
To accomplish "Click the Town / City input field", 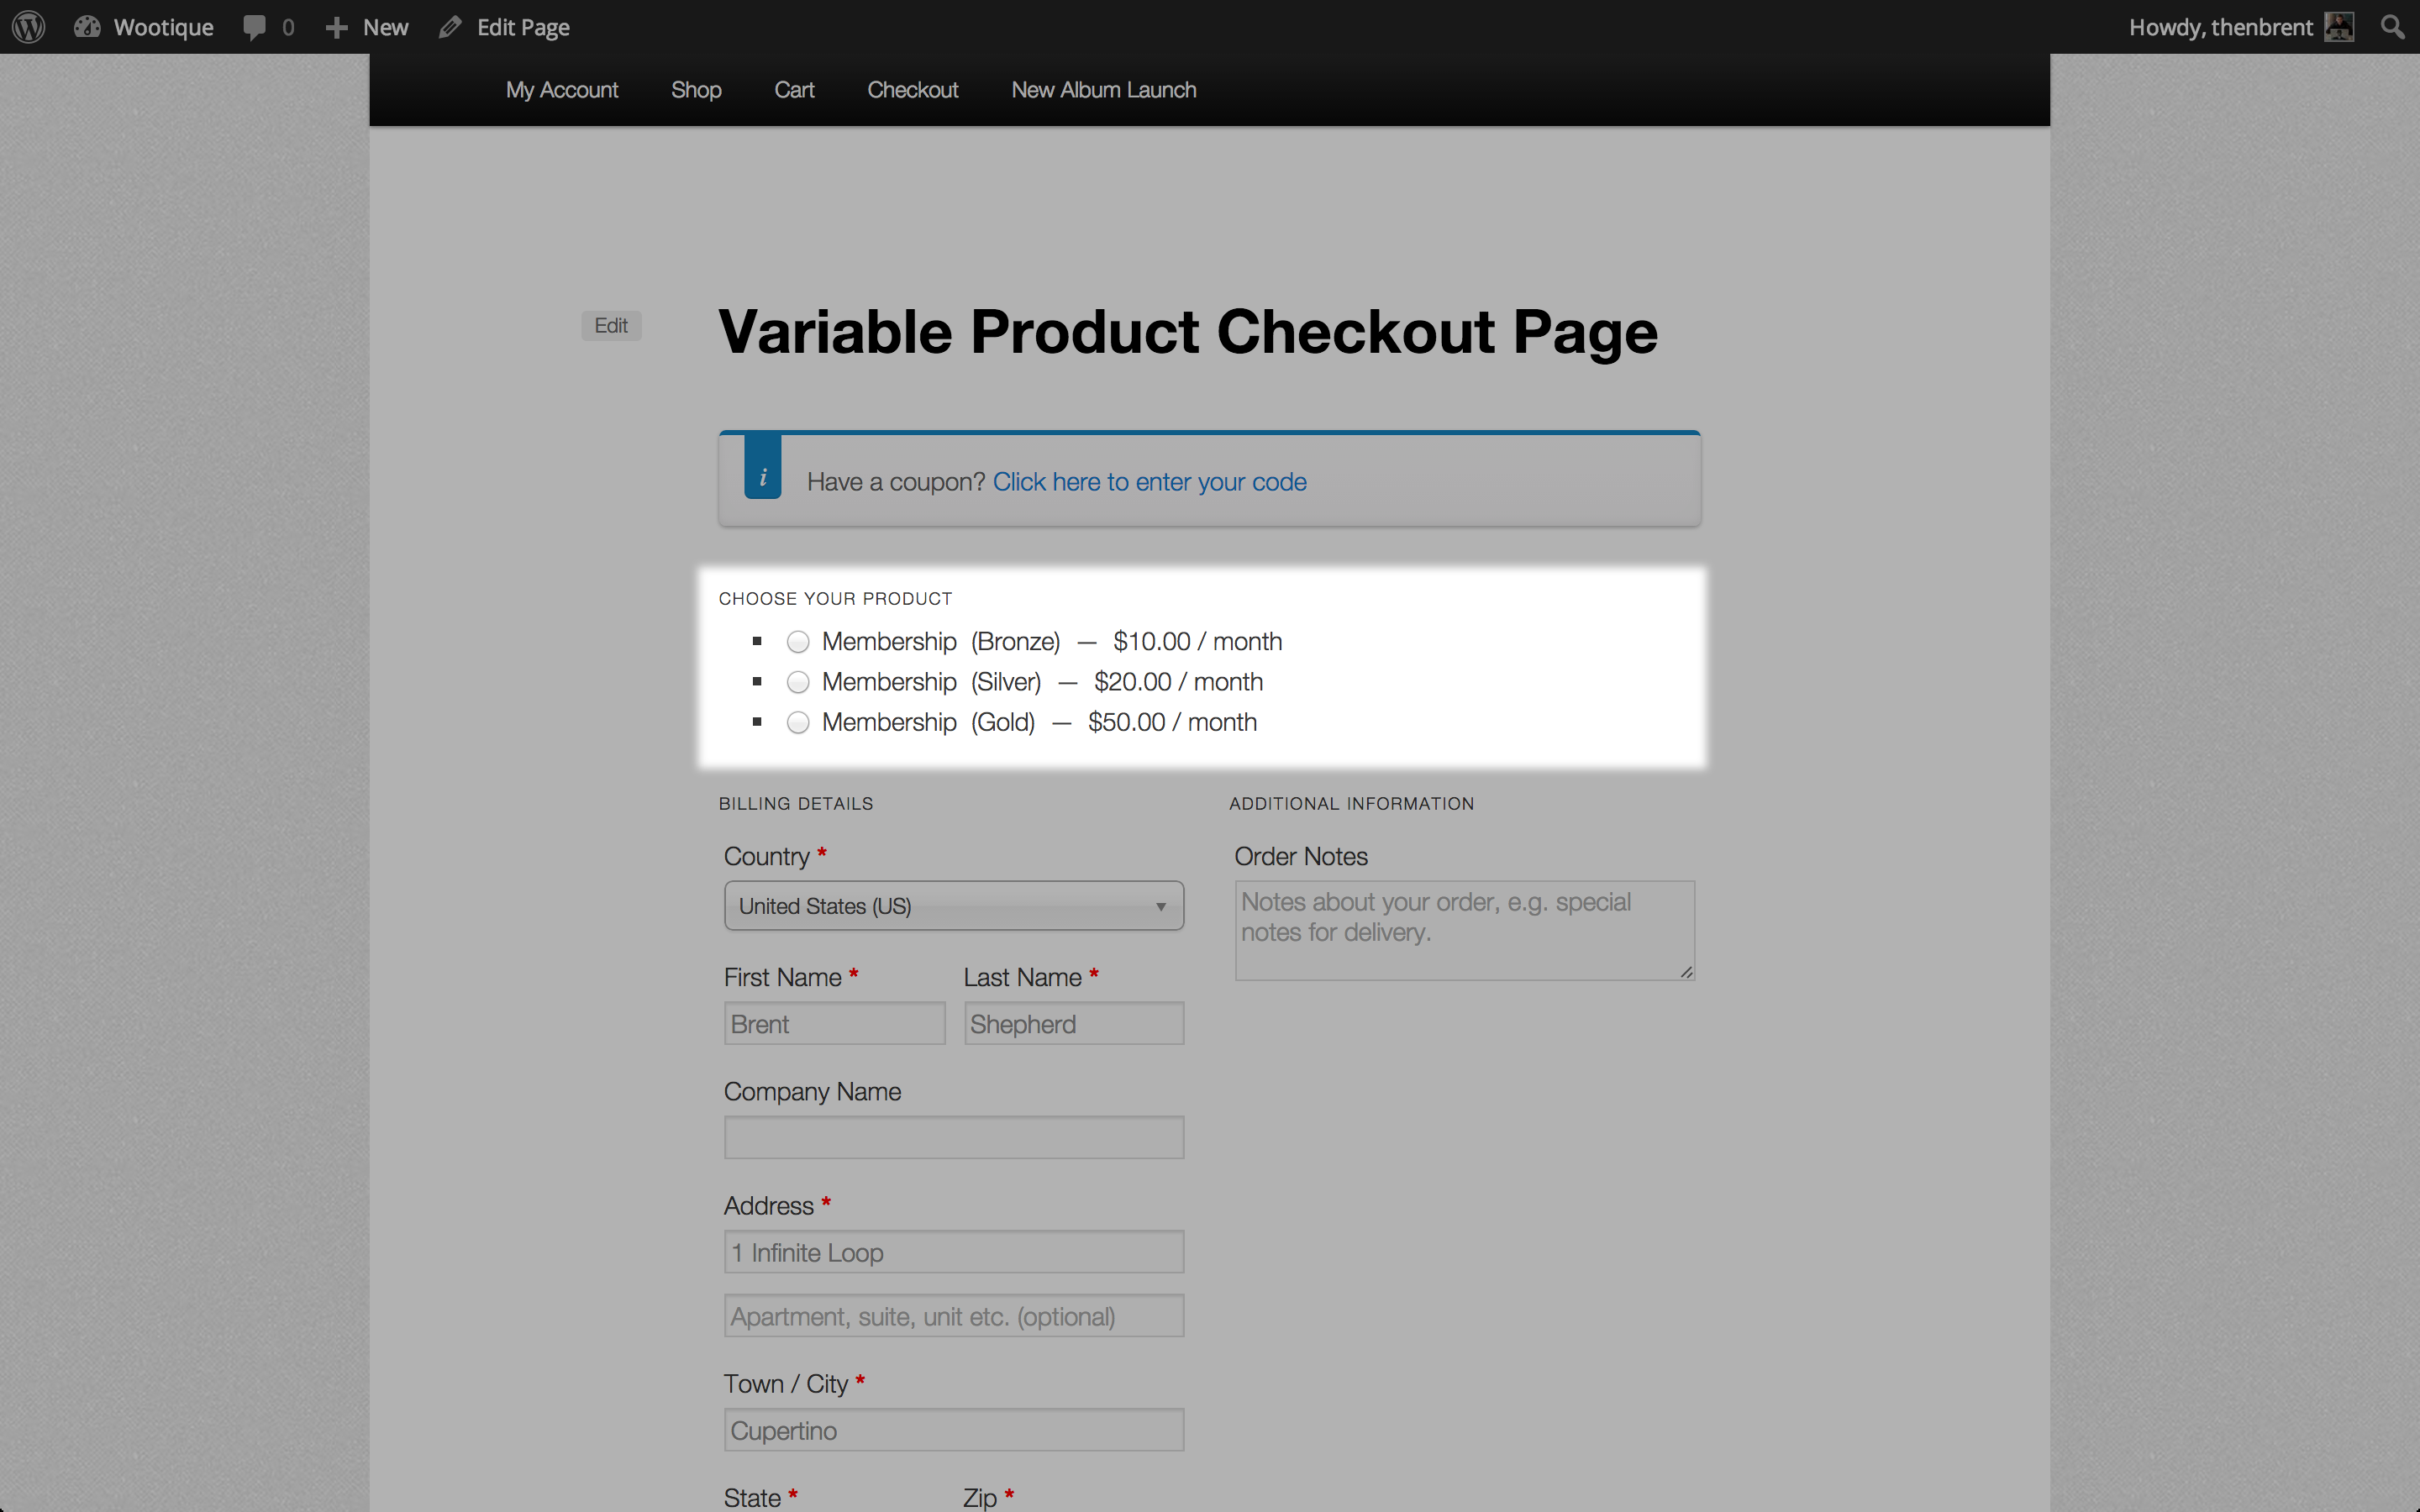I will click(953, 1430).
